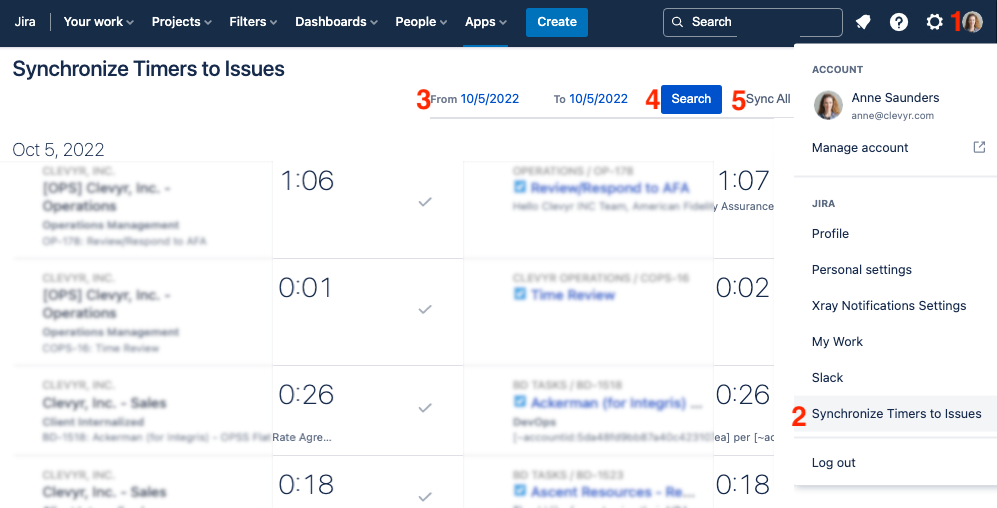Expand the Your work menu
This screenshot has width=997, height=508.
(x=99, y=22)
